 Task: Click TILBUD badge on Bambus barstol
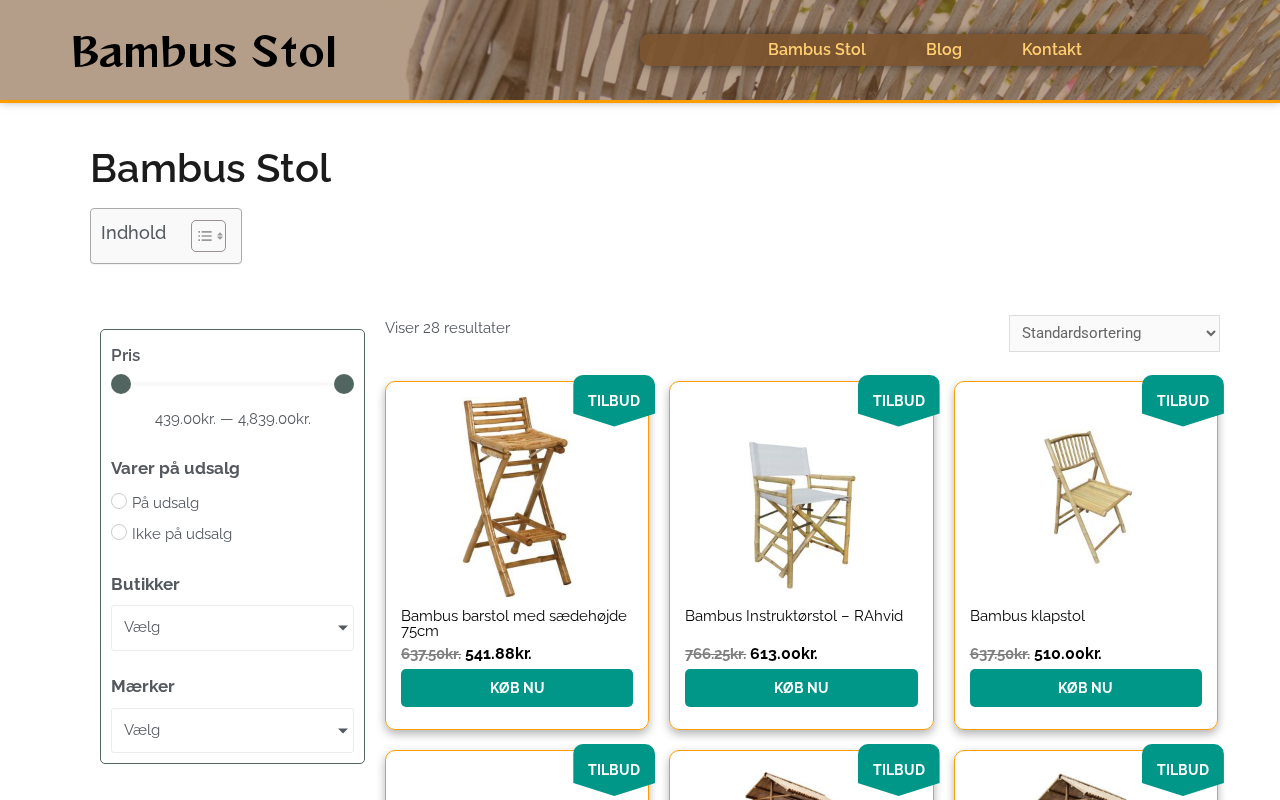614,400
